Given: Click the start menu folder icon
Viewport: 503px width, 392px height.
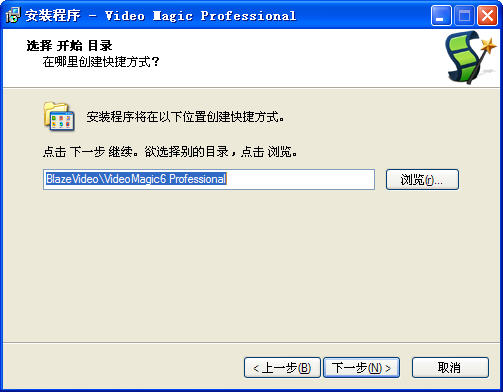Looking at the screenshot, I should [x=59, y=116].
